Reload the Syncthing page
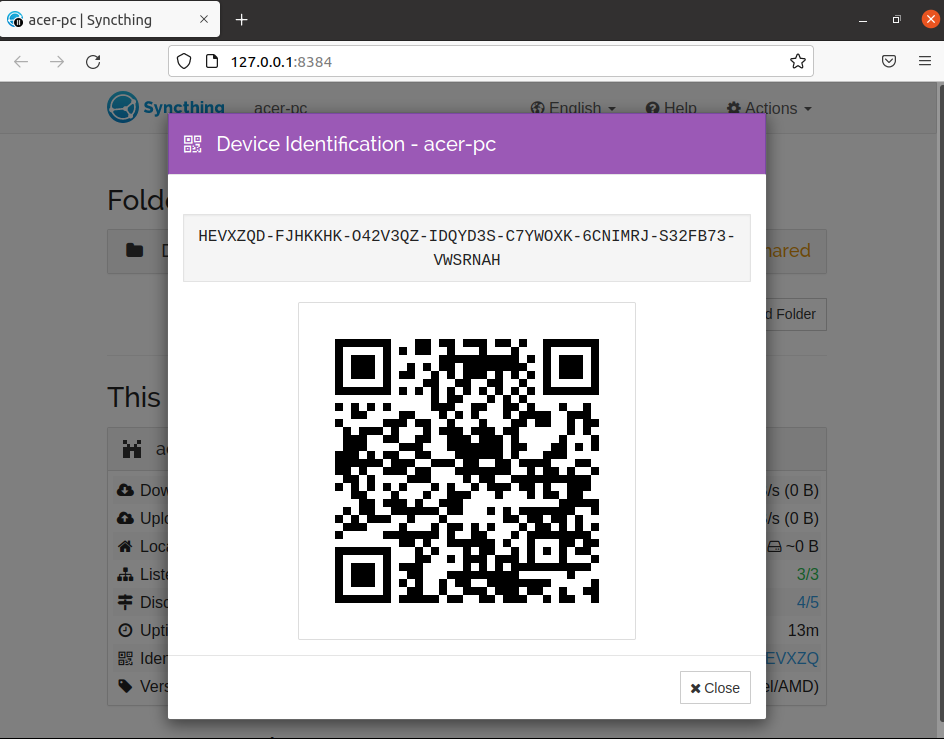 [x=93, y=61]
